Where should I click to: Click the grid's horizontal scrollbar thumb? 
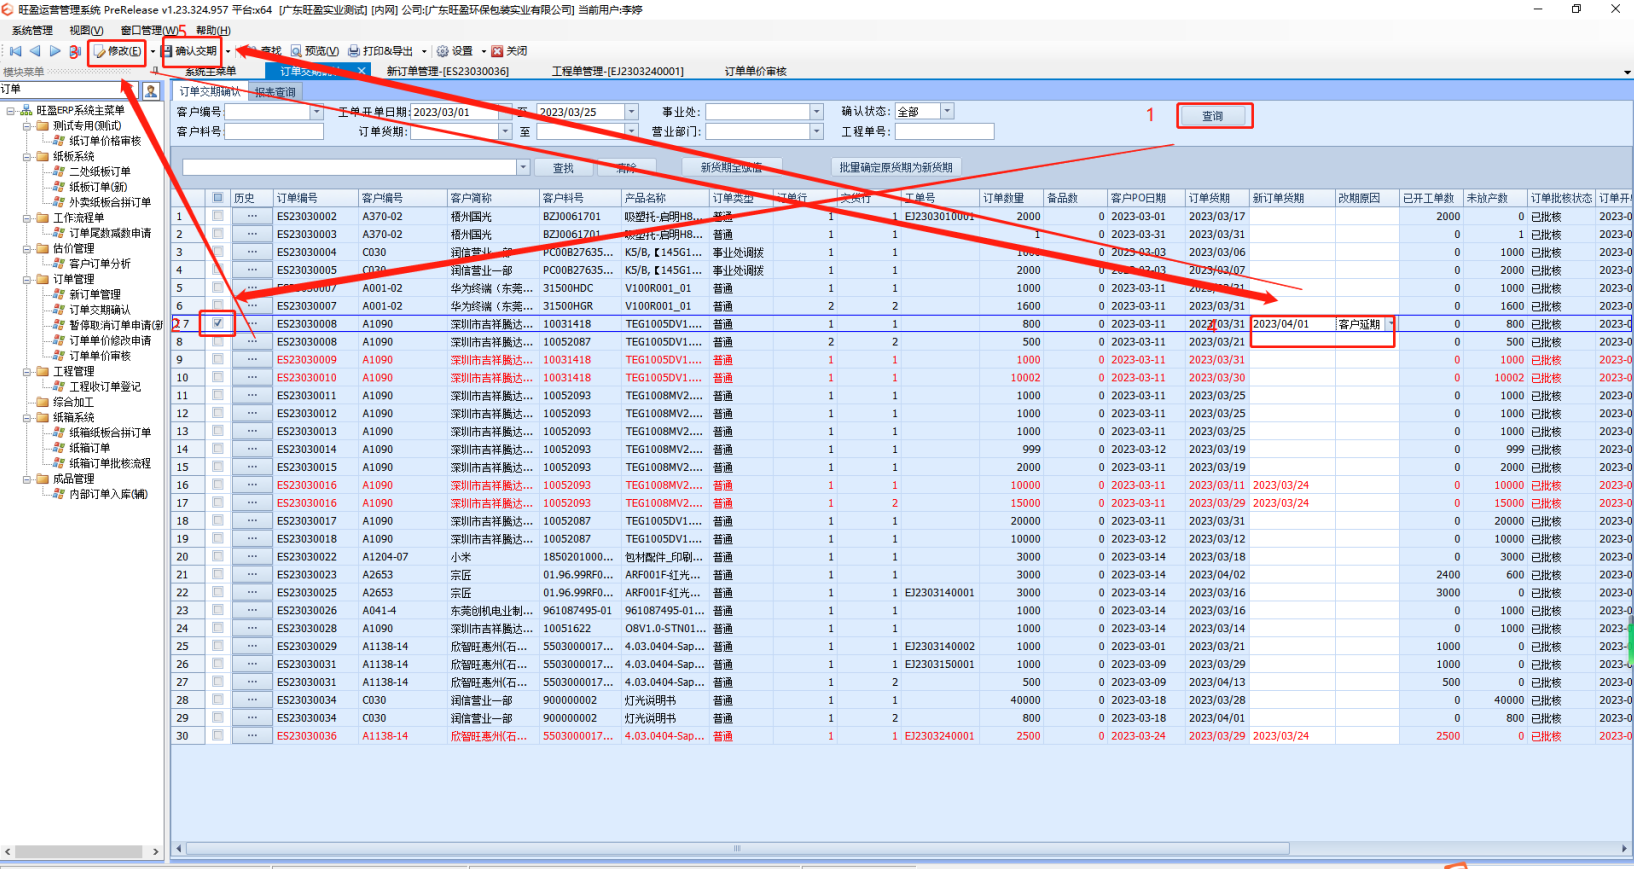pos(737,848)
